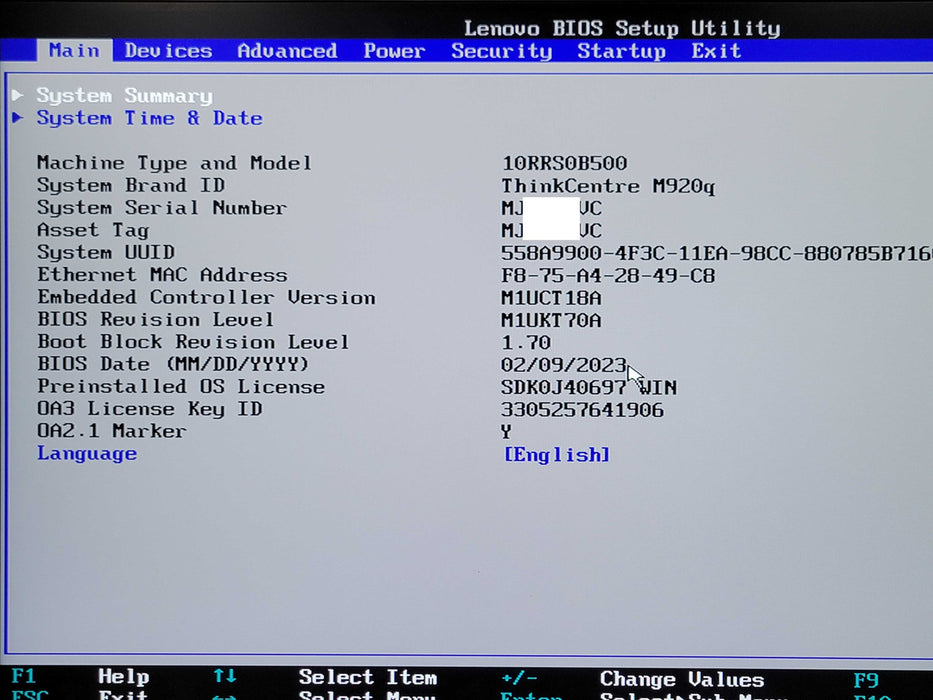Viewport: 933px width, 700px height.
Task: Select the BIOS date 02/09/2023
Action: 564,364
